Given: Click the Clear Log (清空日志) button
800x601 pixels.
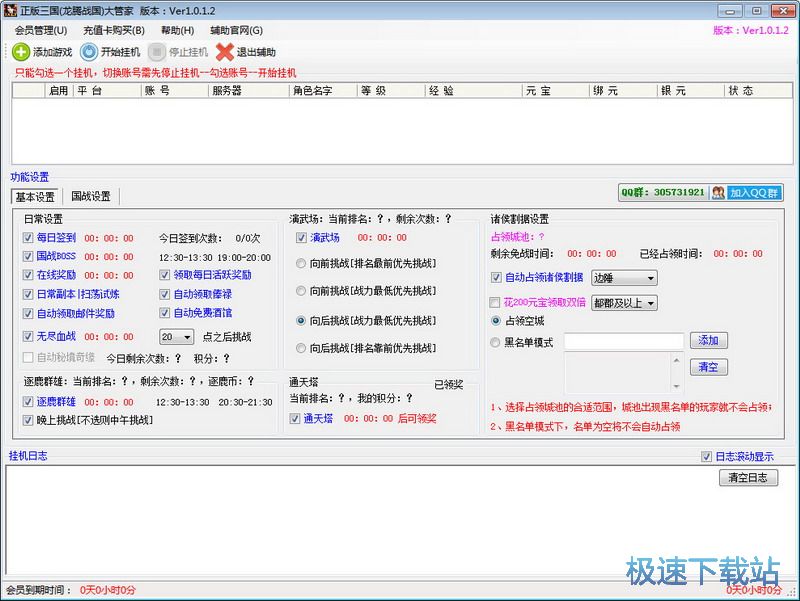Looking at the screenshot, I should coord(748,478).
